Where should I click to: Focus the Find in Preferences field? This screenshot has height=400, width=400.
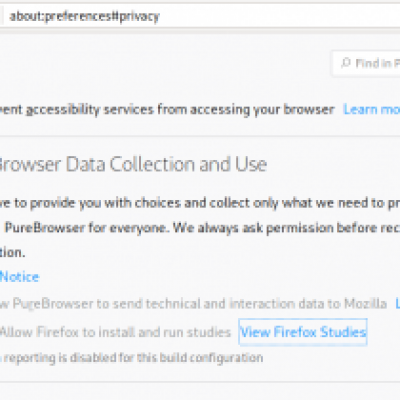tap(366, 63)
